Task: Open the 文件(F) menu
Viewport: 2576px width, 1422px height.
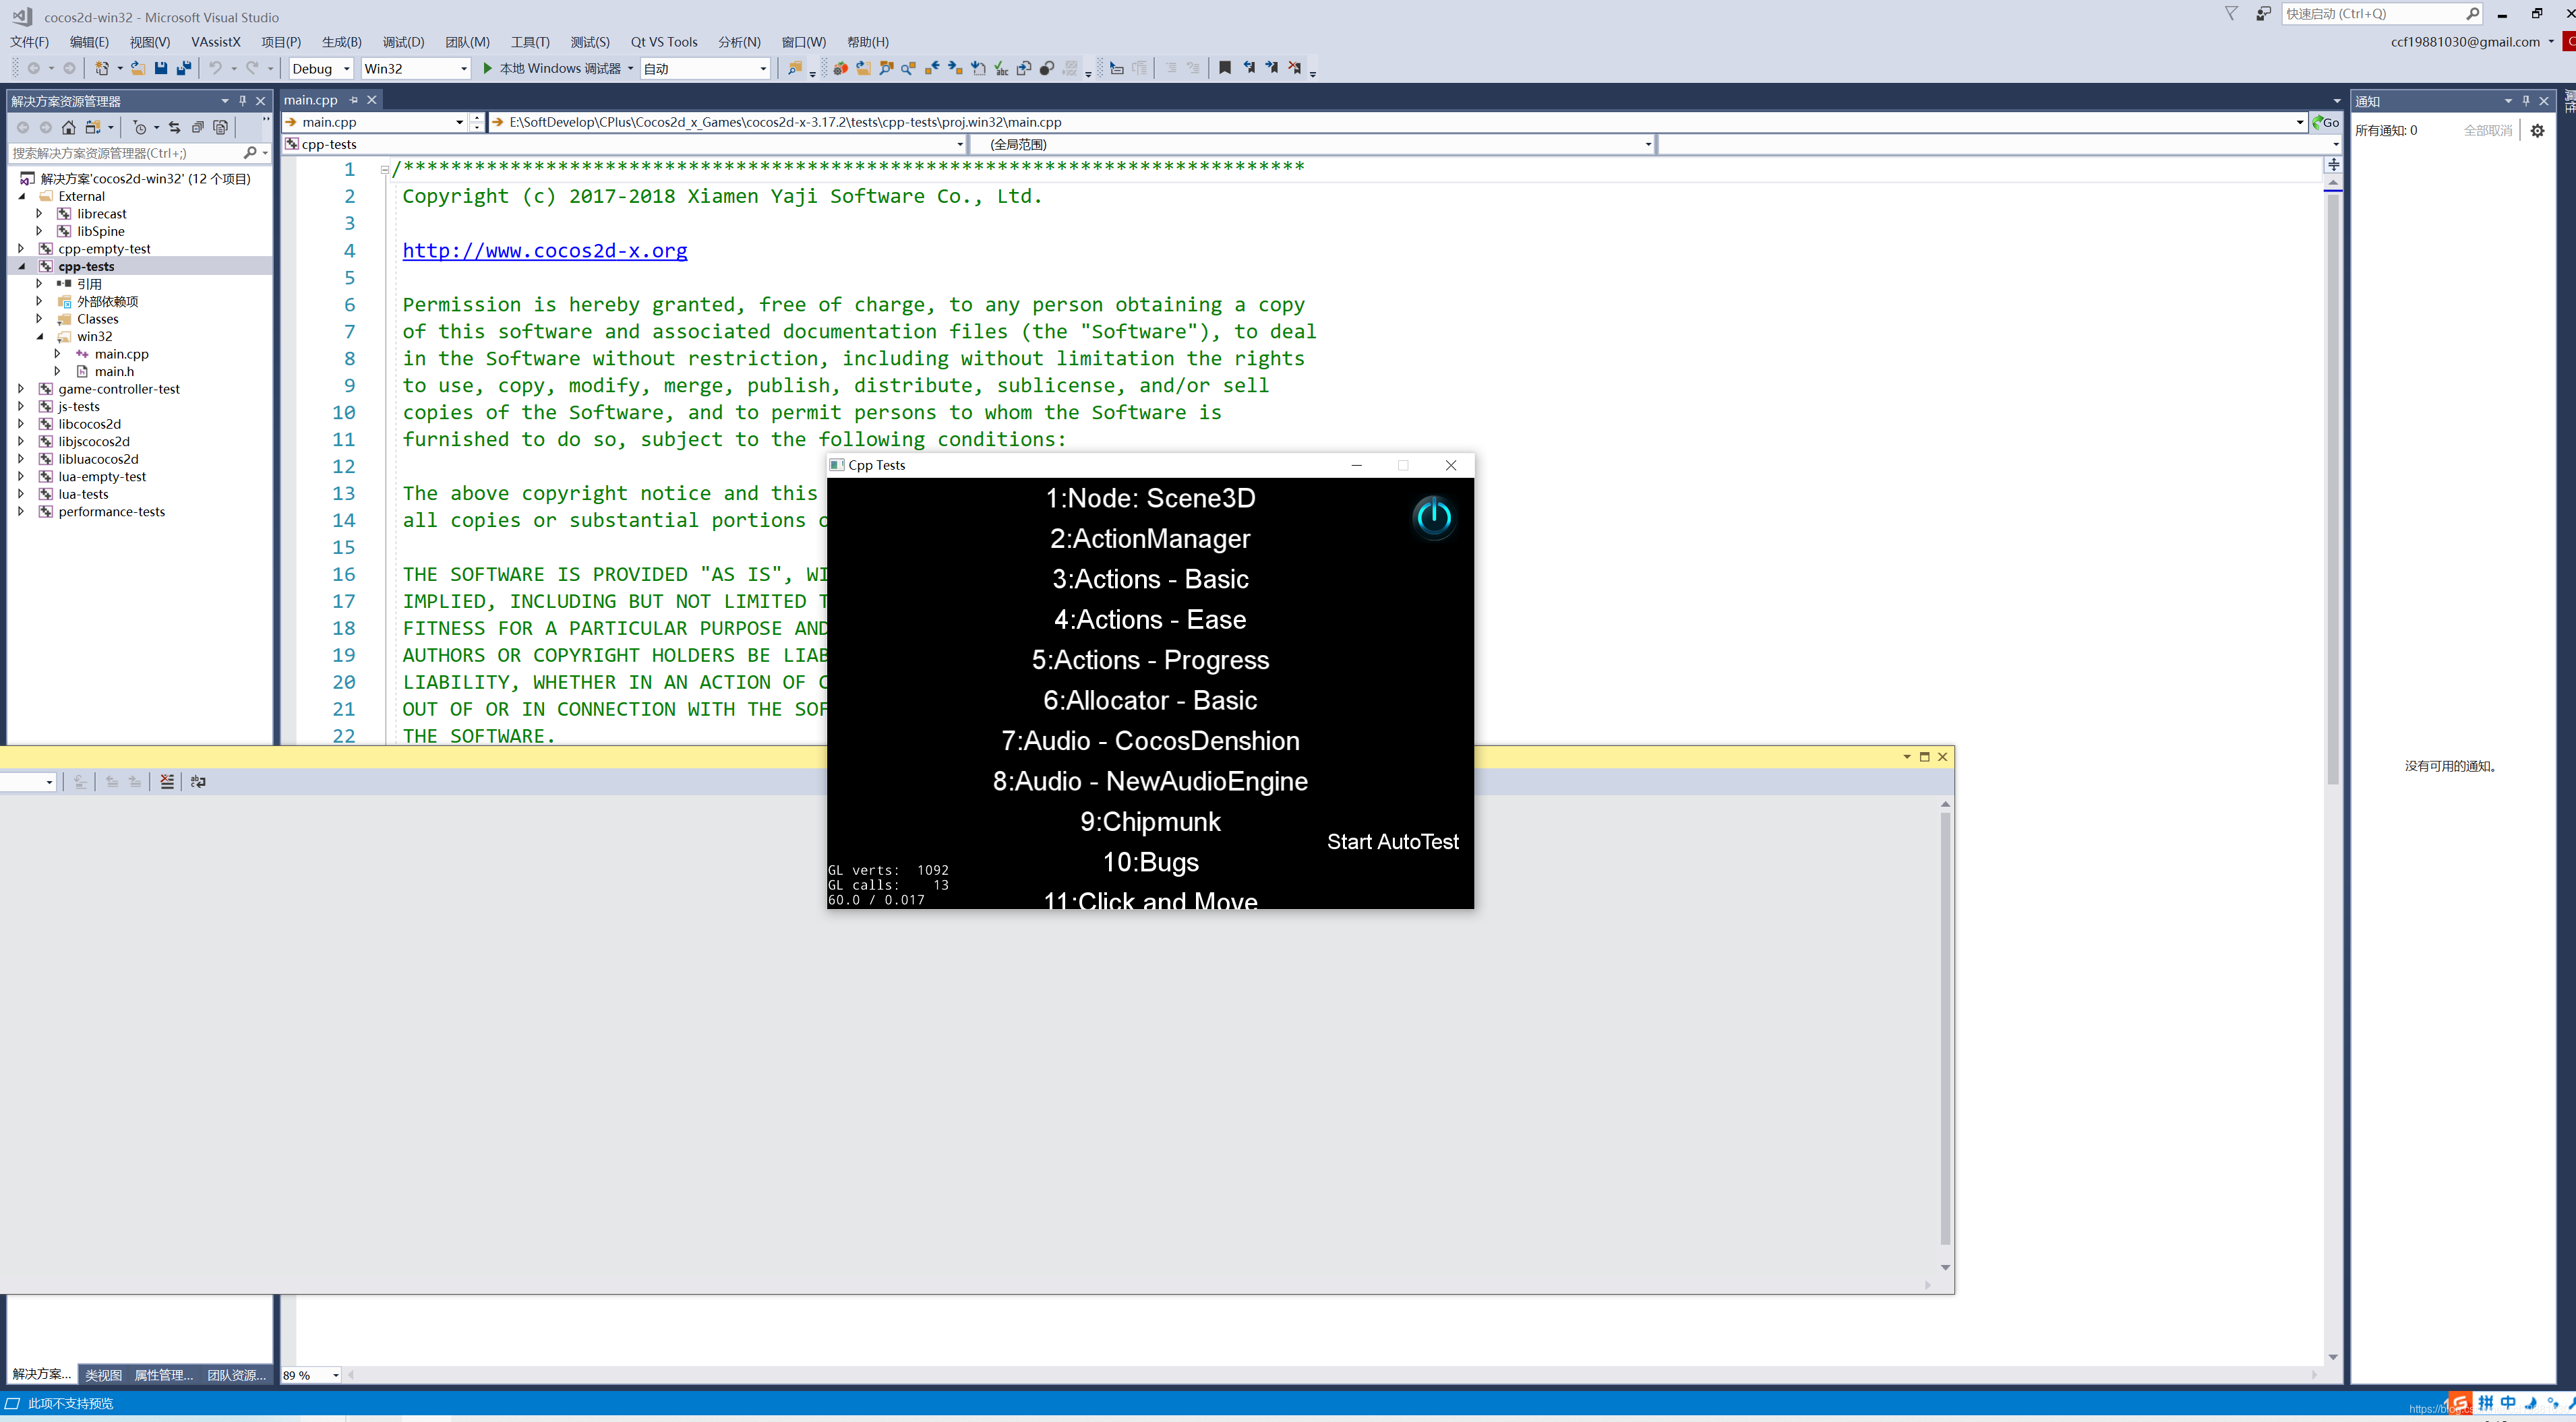Action: (29, 42)
